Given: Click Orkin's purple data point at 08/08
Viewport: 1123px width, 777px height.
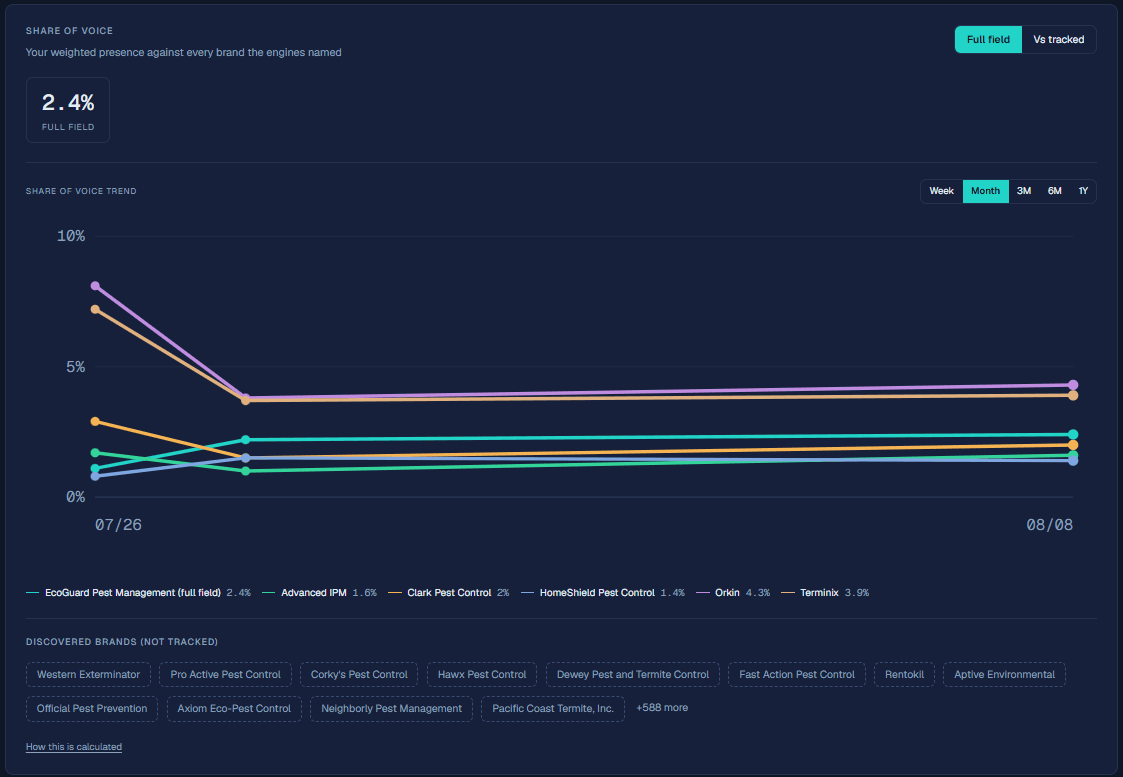Looking at the screenshot, I should 1073,385.
